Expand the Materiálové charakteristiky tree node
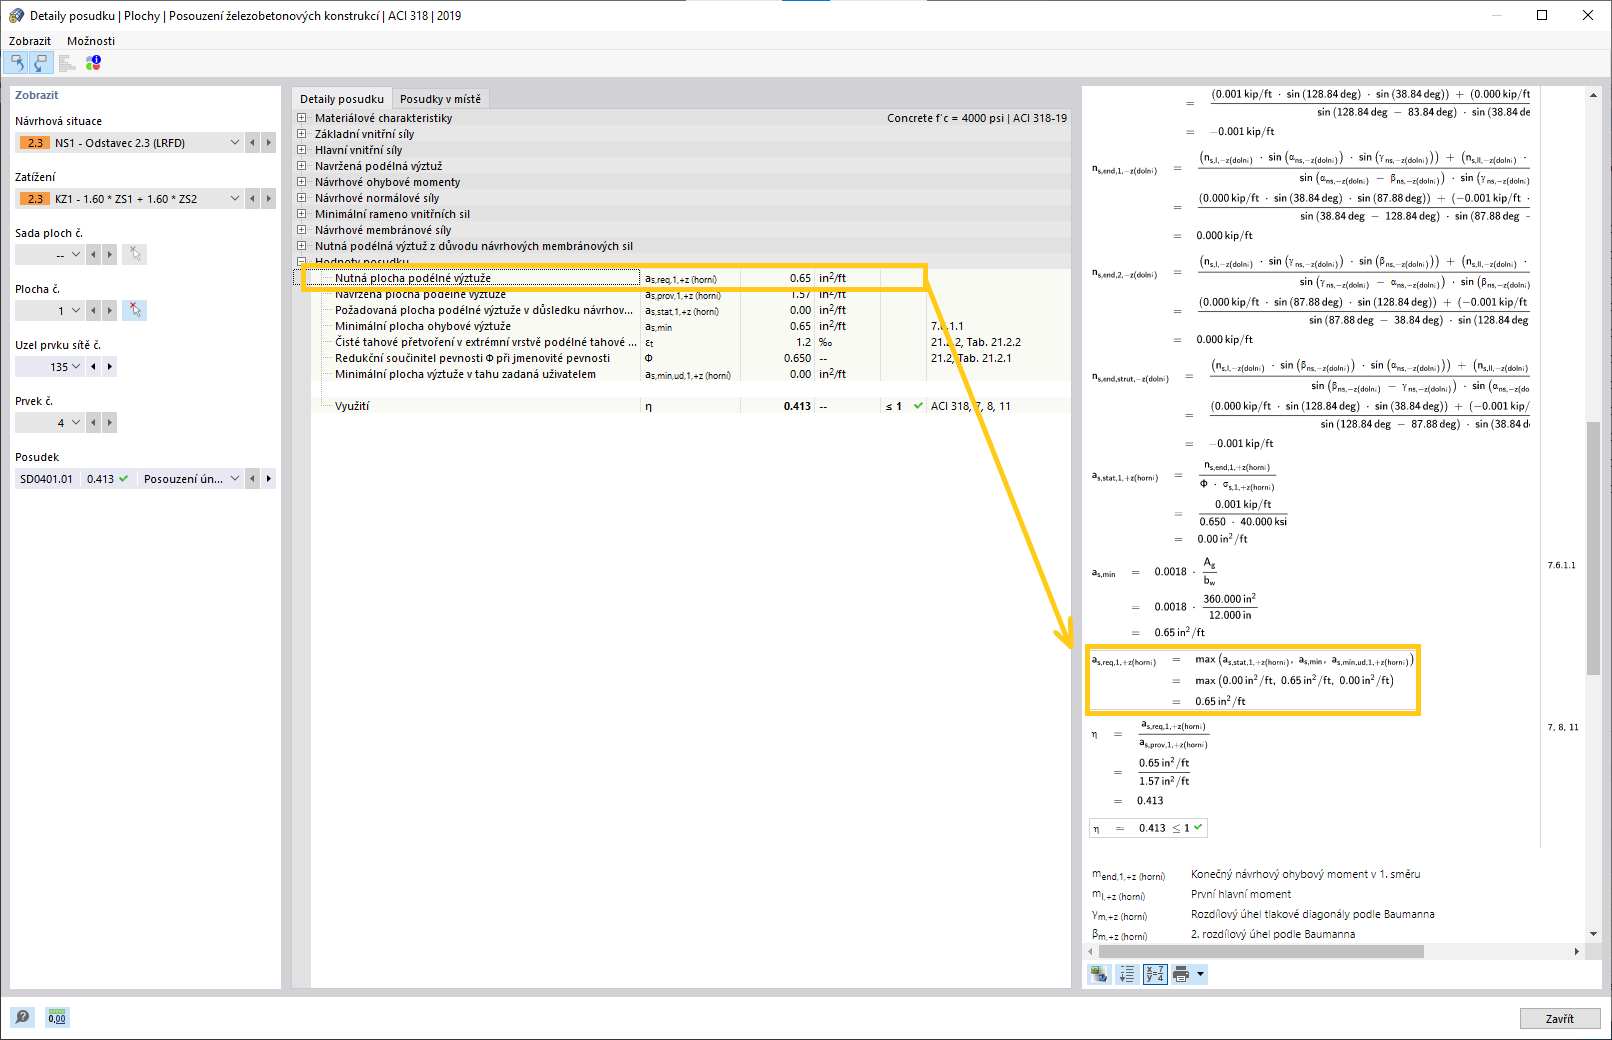Image resolution: width=1612 pixels, height=1040 pixels. tap(301, 117)
